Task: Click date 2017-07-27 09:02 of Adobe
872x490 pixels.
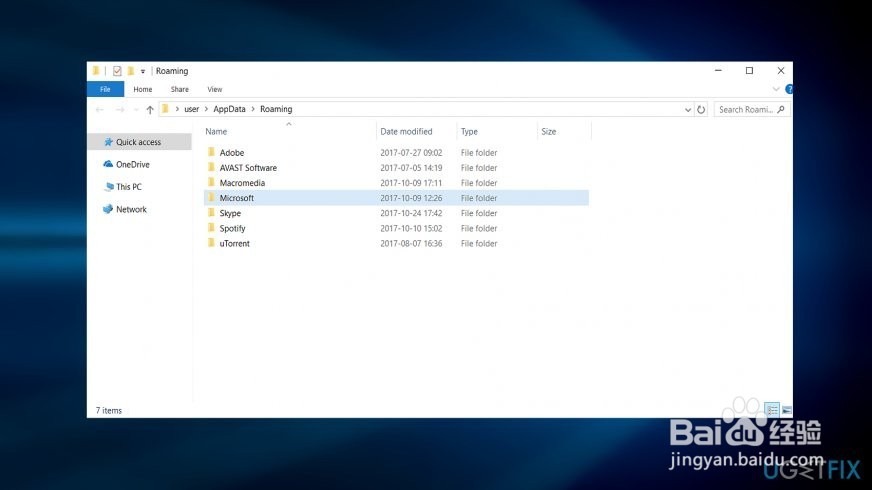Action: (411, 152)
